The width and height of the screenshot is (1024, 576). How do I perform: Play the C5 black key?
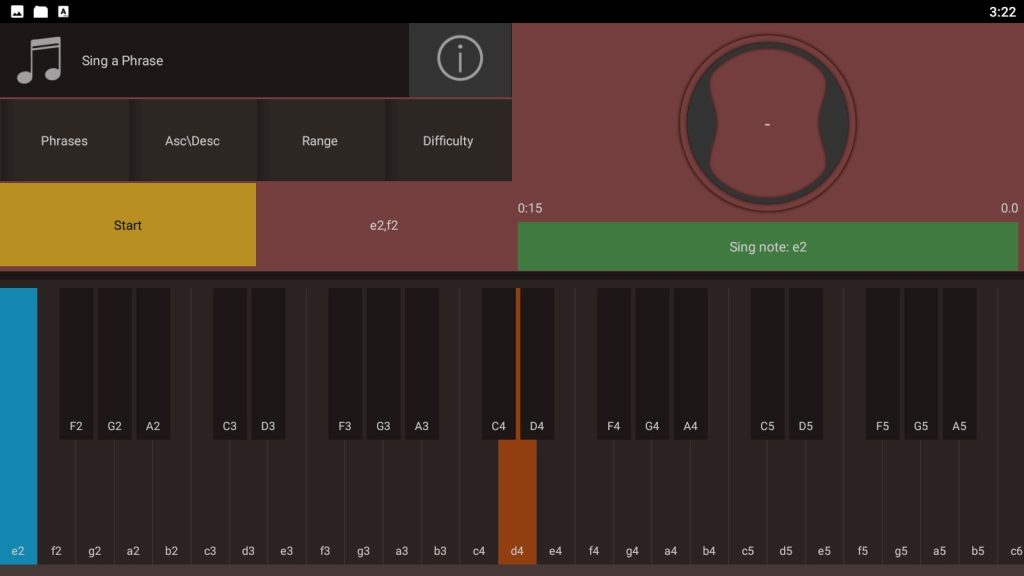[767, 363]
